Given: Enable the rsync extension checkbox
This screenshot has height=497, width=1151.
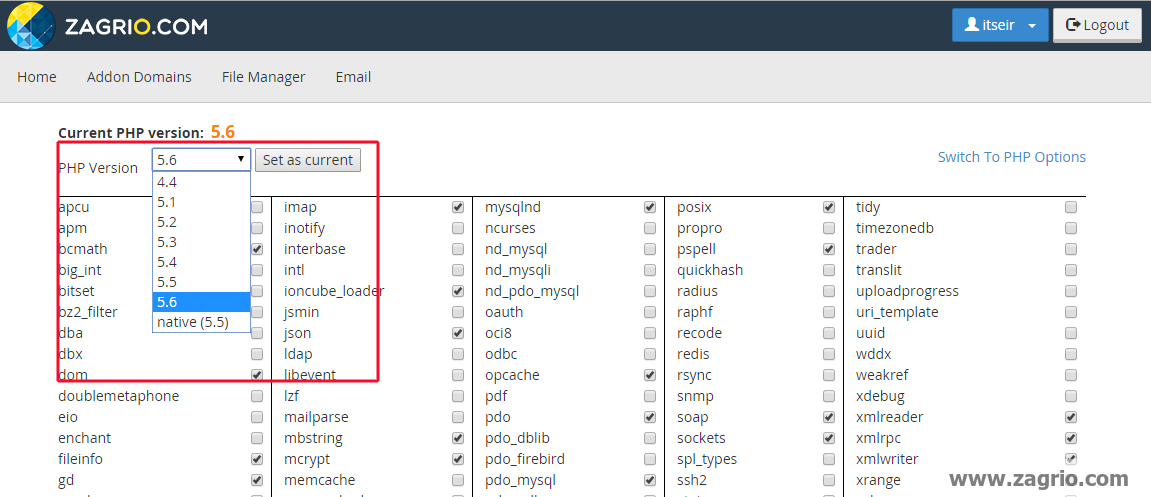Looking at the screenshot, I should point(829,375).
